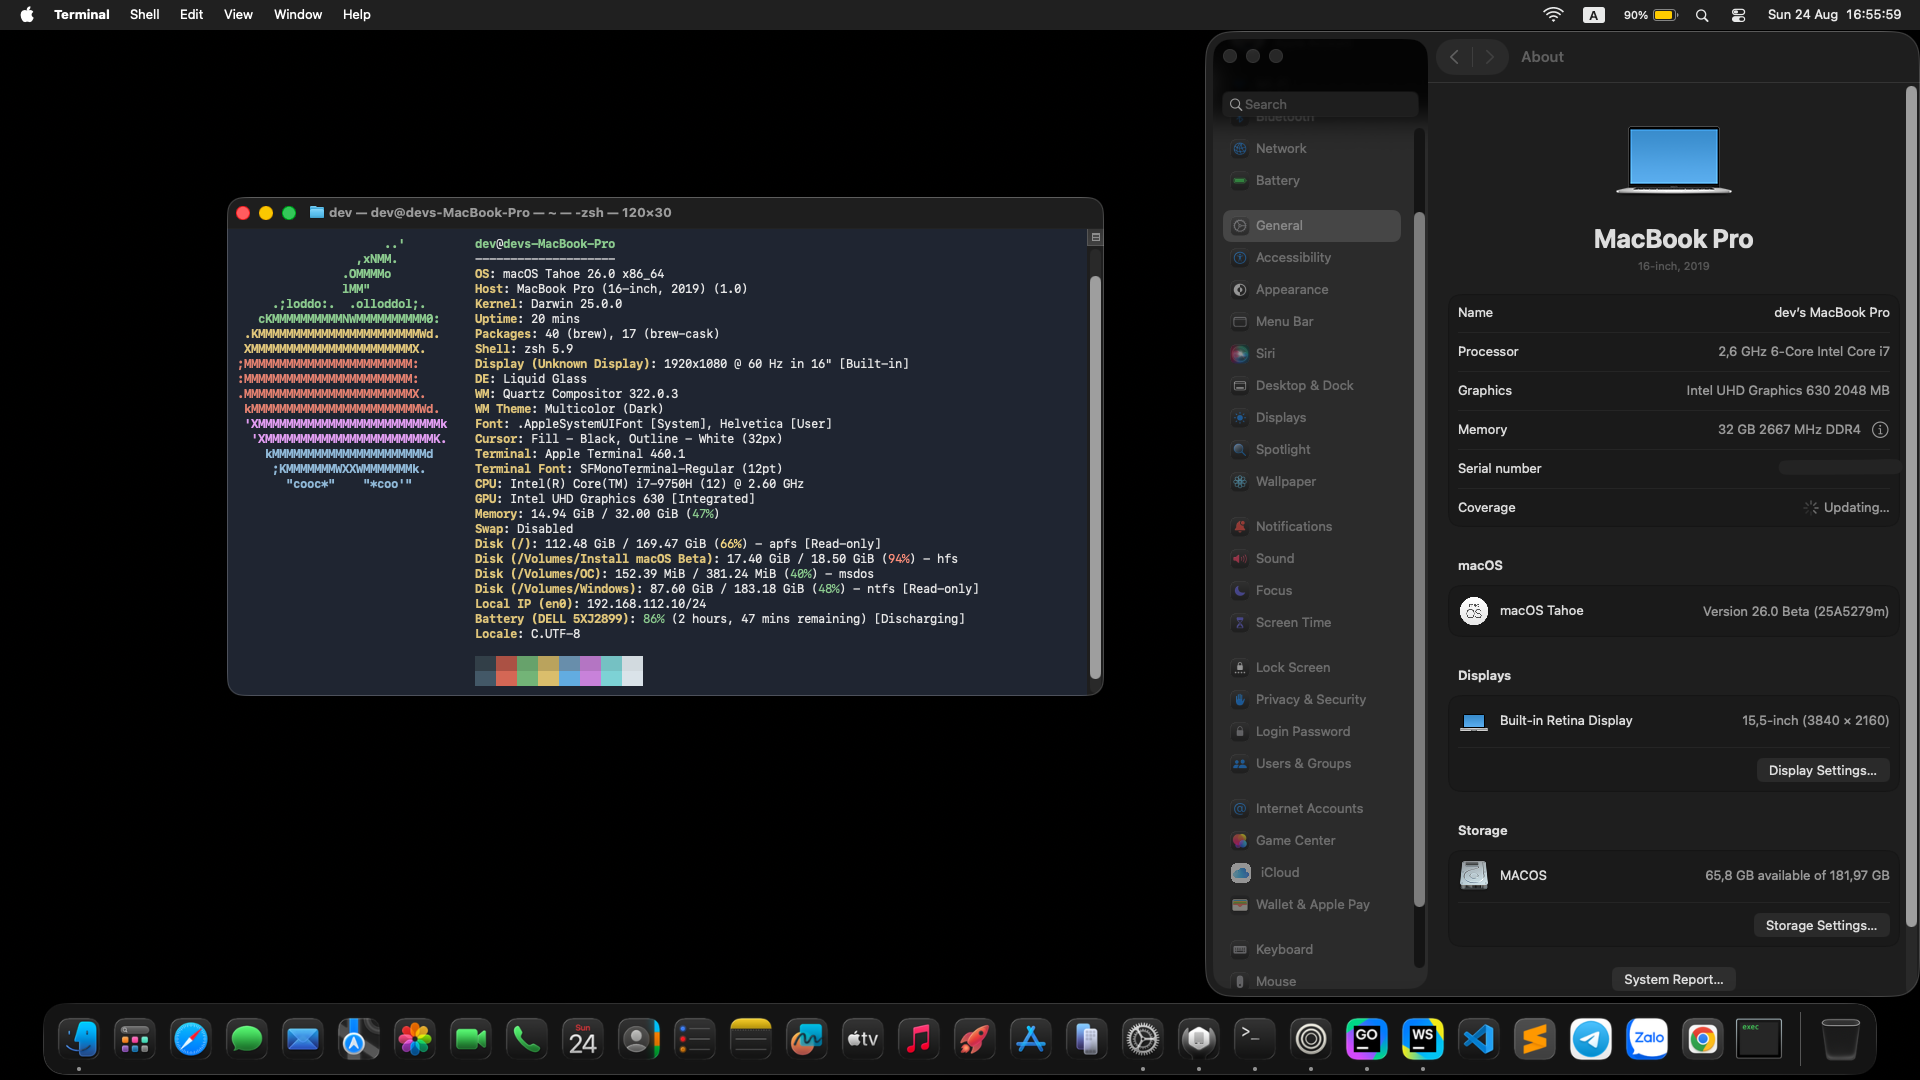This screenshot has width=1920, height=1080.
Task: Open Telegram in the Dock
Action: click(x=1590, y=1040)
